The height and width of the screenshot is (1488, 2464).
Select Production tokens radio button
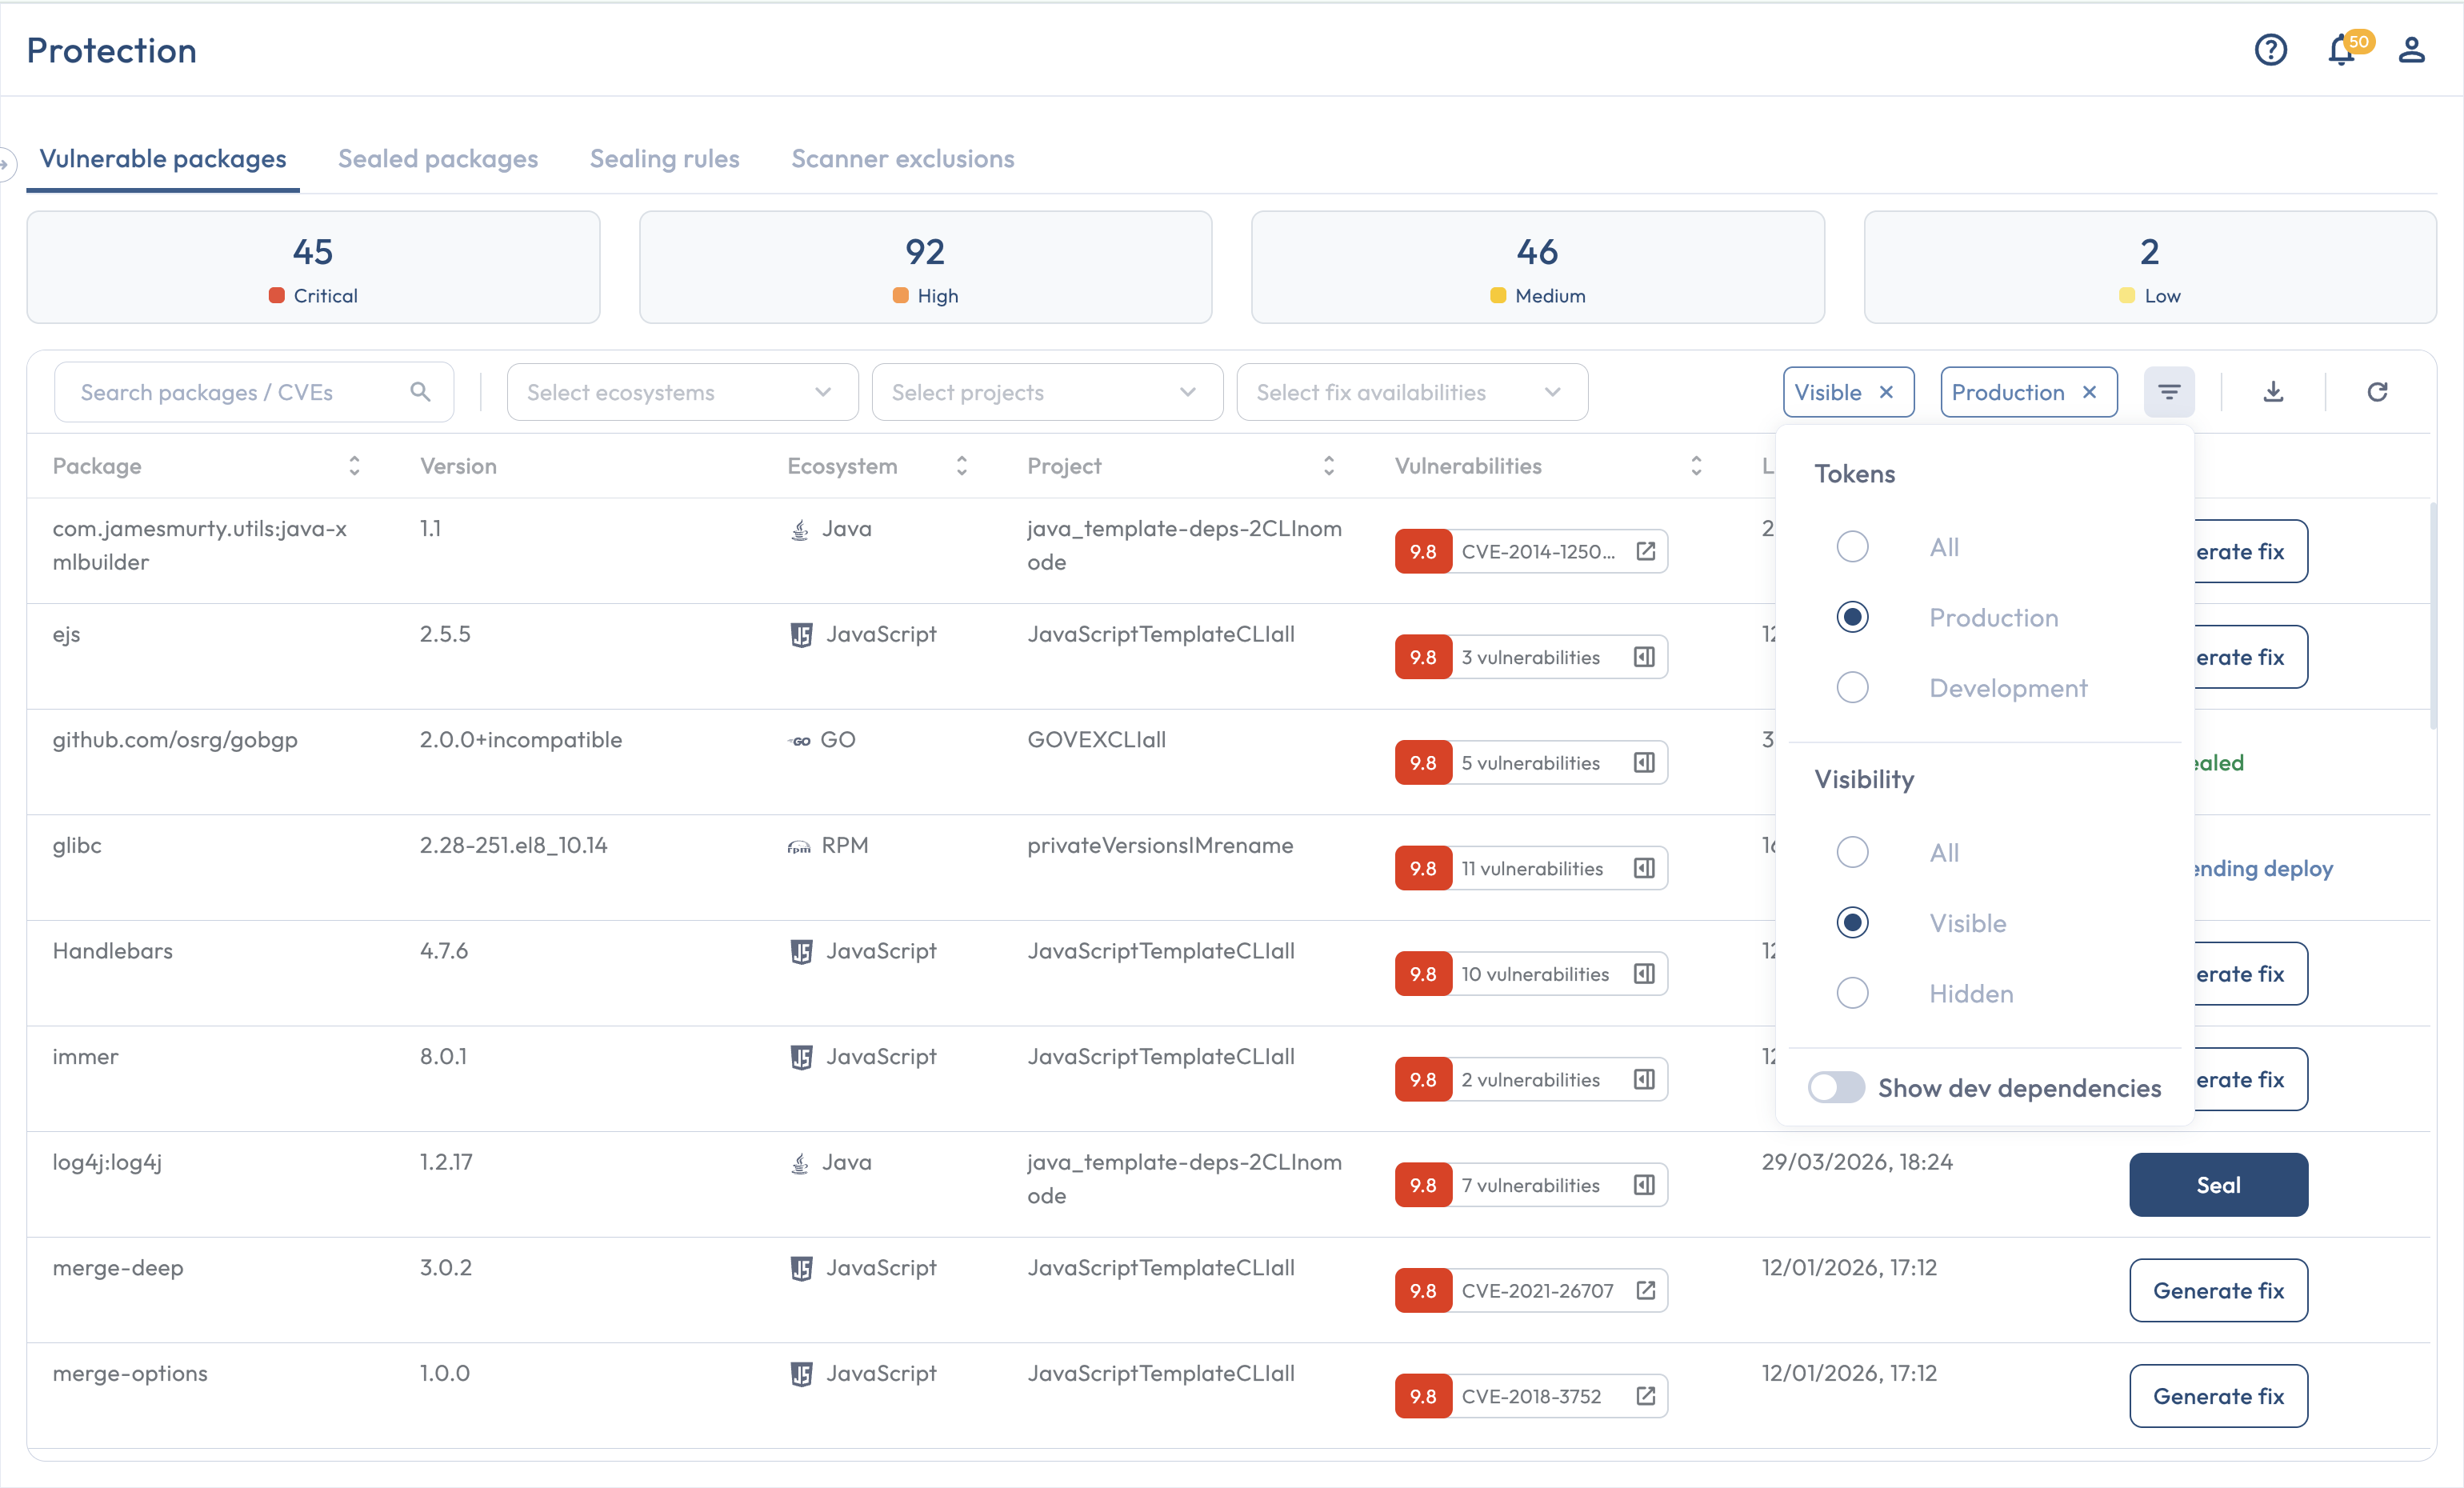(1852, 617)
